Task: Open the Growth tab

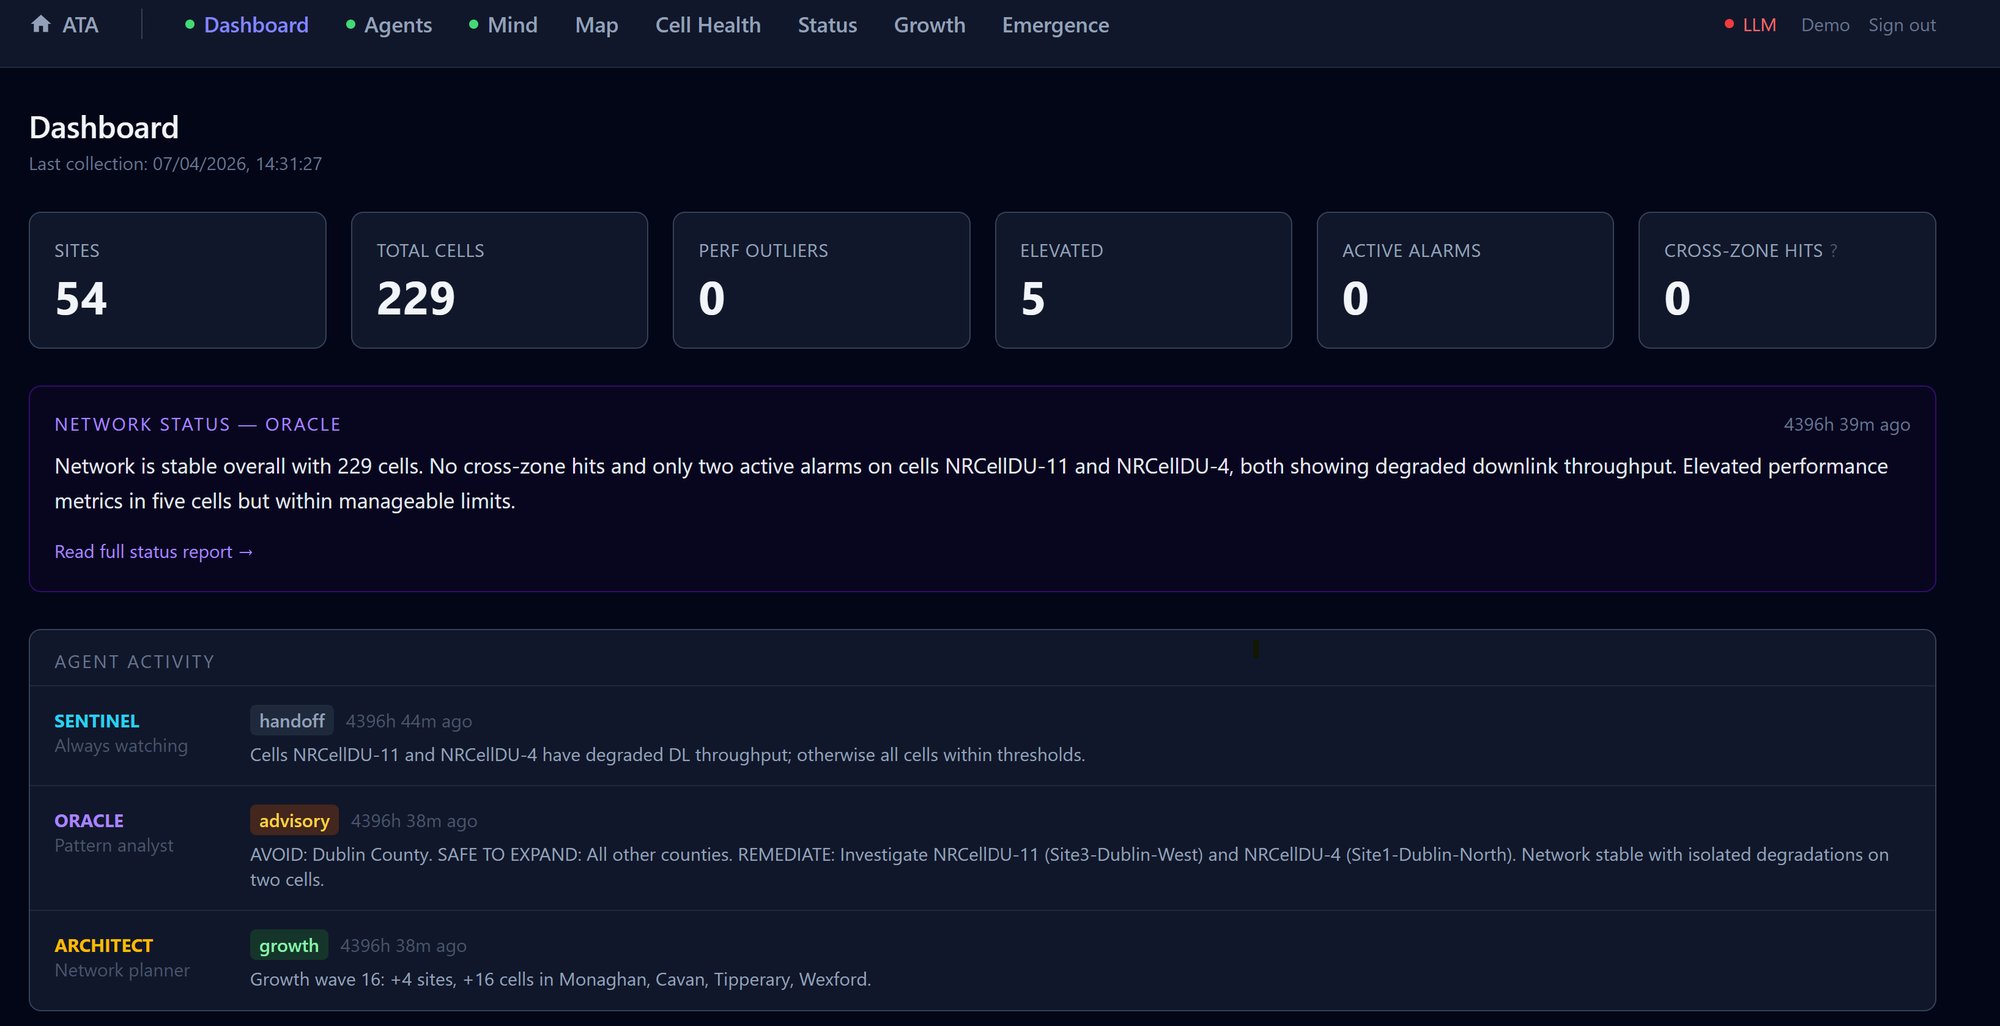Action: click(x=929, y=25)
